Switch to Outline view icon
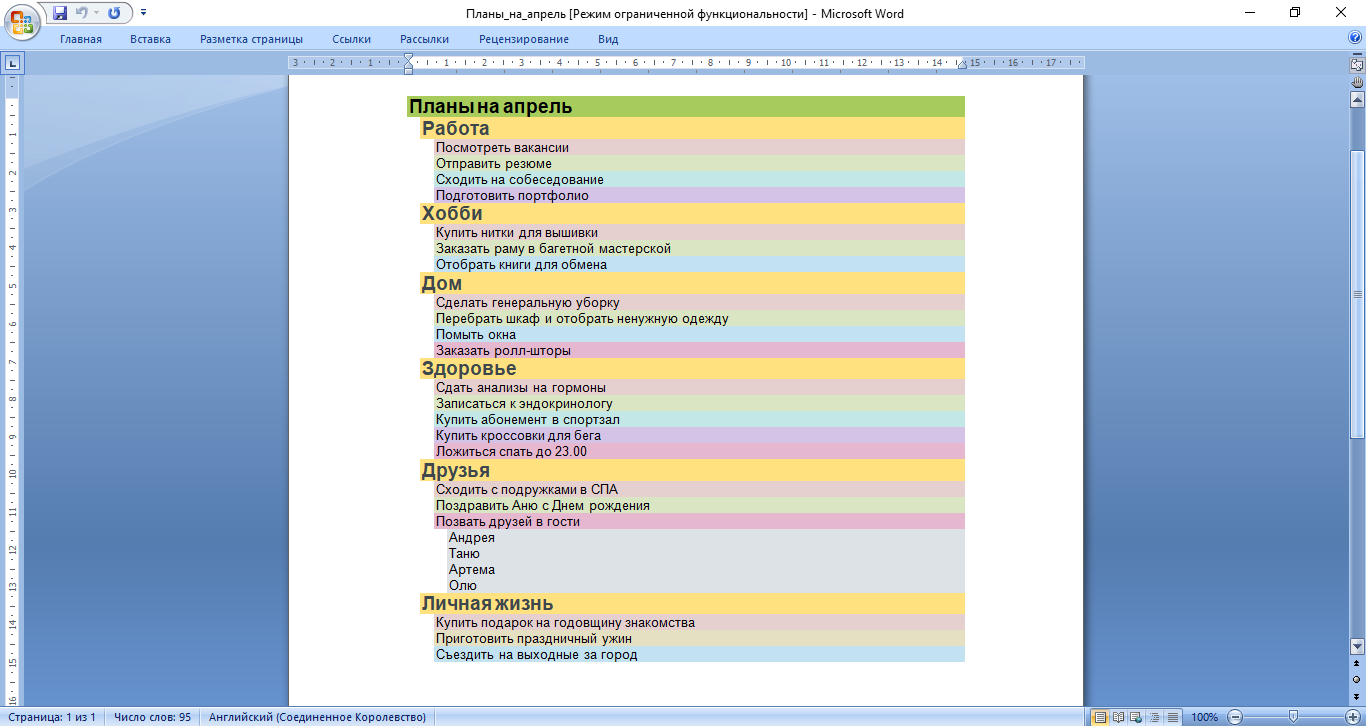 coord(1153,717)
